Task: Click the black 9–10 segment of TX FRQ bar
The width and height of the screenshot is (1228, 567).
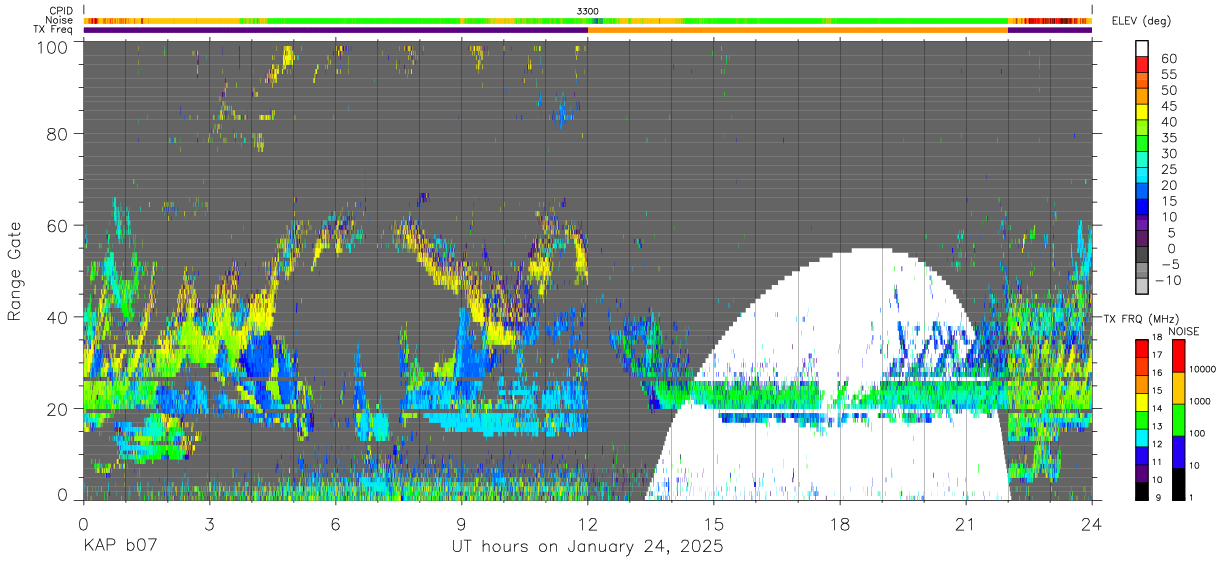Action: pos(1142,491)
